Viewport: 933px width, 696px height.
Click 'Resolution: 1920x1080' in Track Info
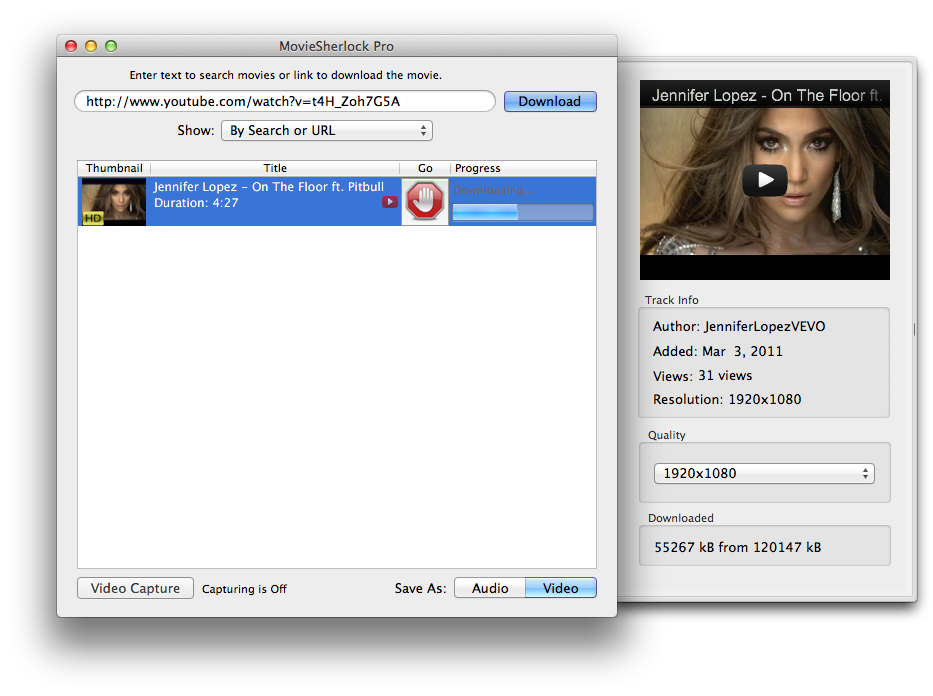727,400
